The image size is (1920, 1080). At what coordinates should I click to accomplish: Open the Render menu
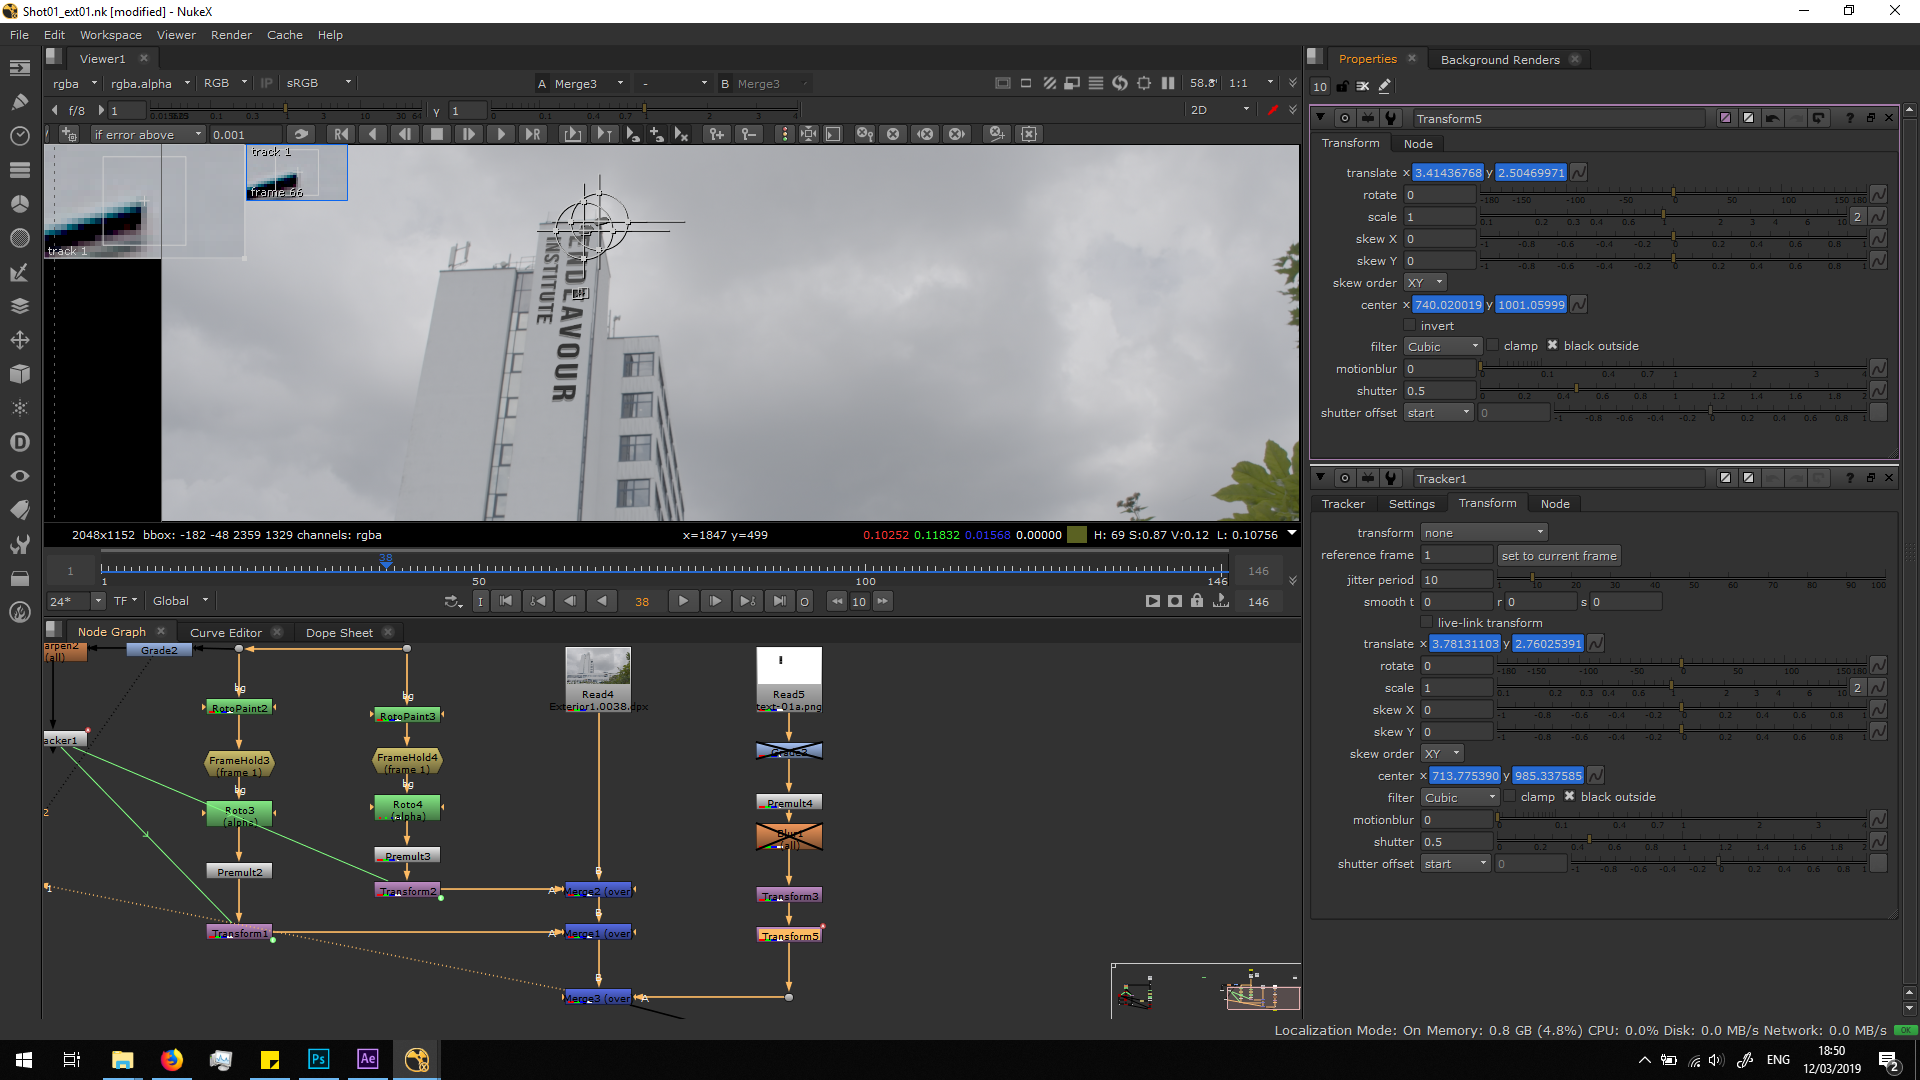pyautogui.click(x=231, y=35)
